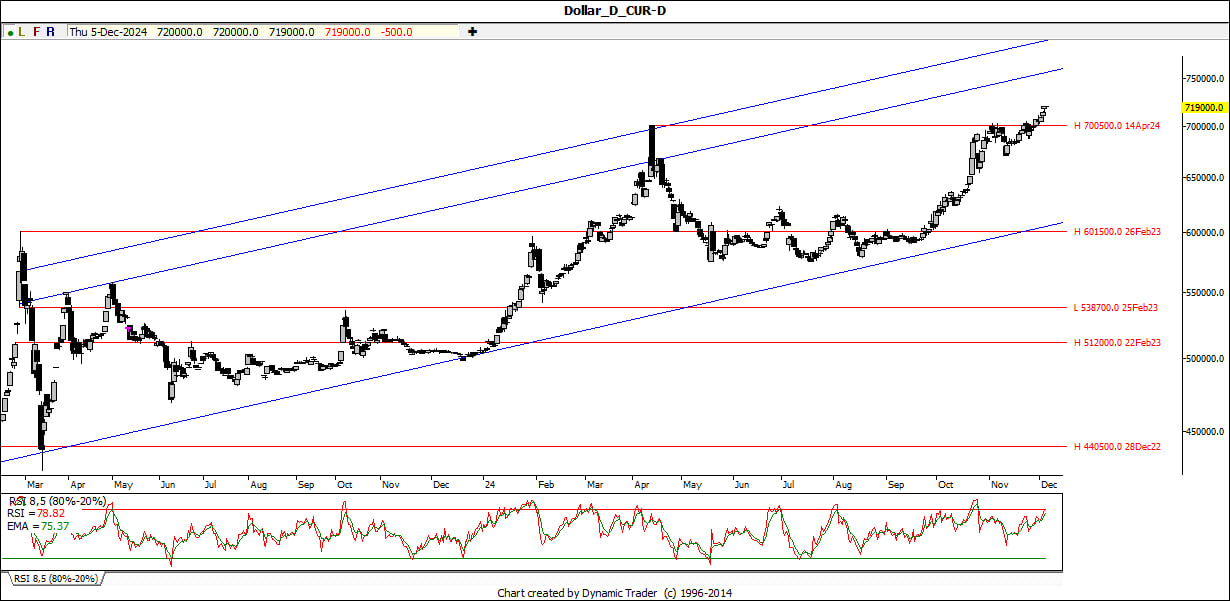1230x601 pixels.
Task: Click the RSI = 78.82 readout
Action: coord(38,513)
